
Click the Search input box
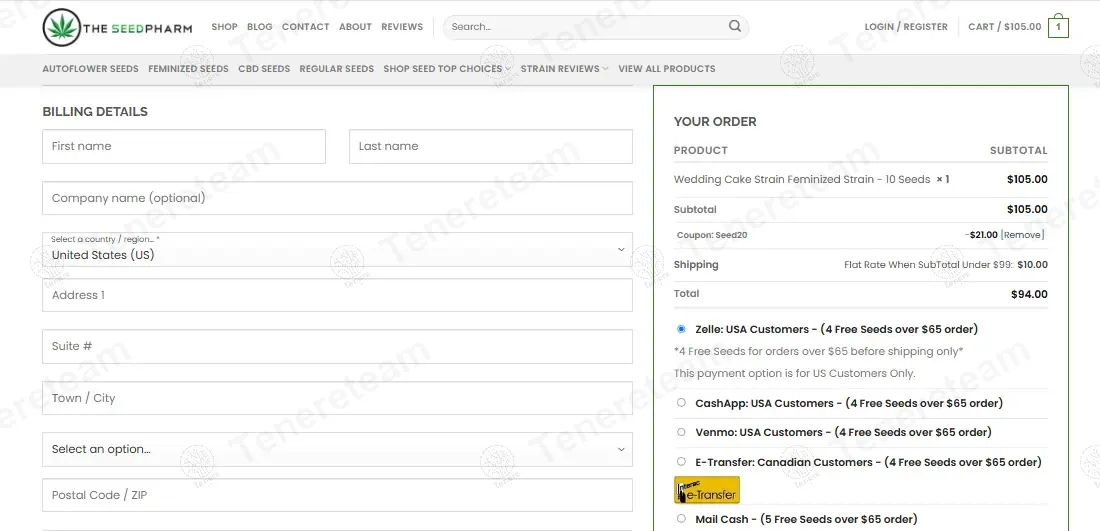click(x=585, y=27)
